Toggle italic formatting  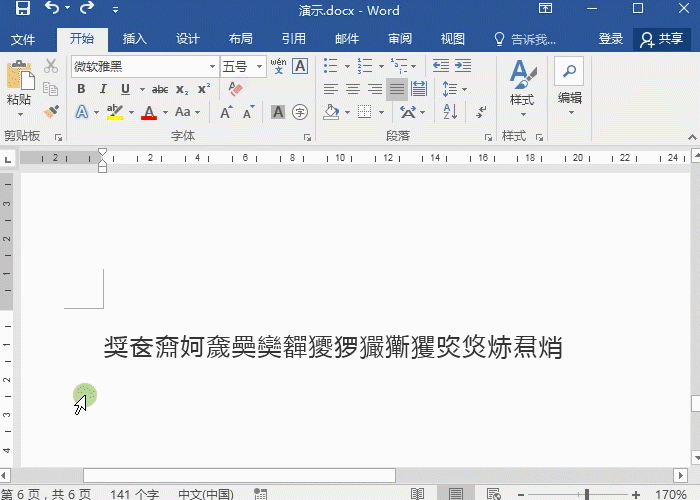pos(103,89)
